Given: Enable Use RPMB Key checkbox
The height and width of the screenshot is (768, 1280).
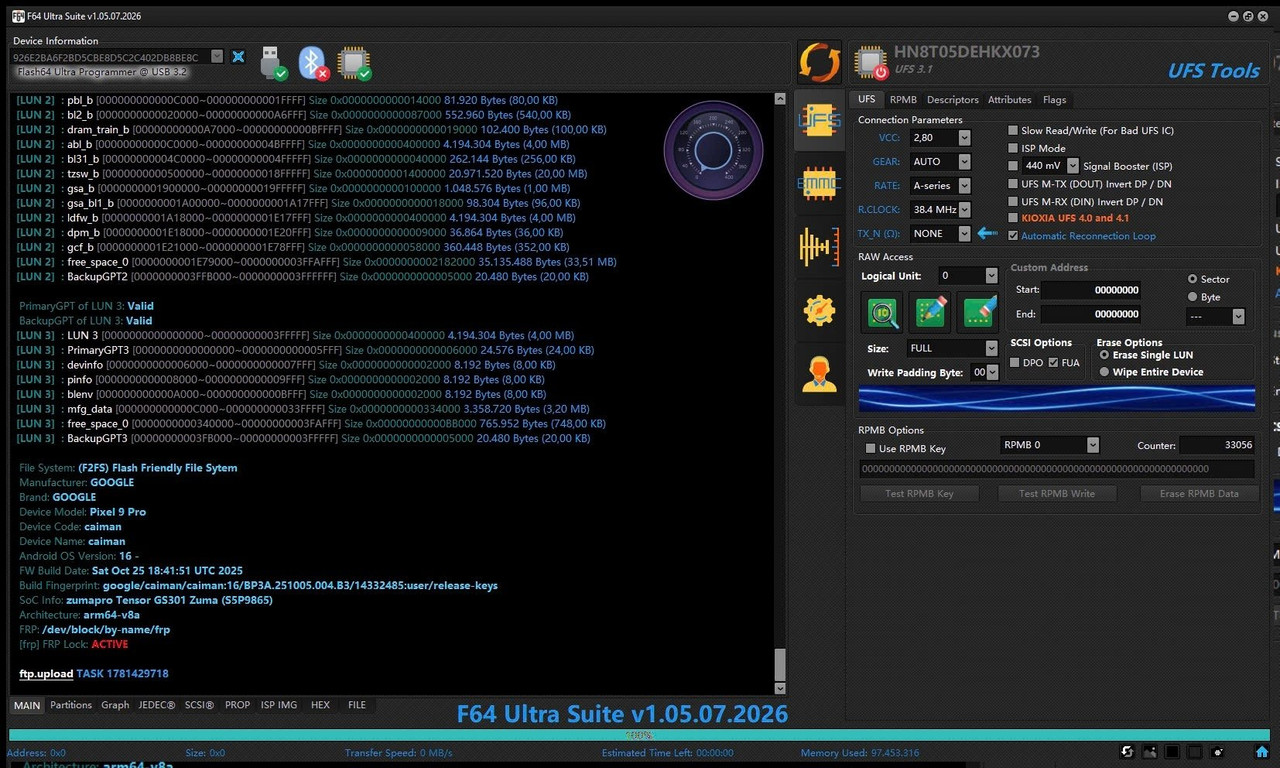Looking at the screenshot, I should click(870, 449).
